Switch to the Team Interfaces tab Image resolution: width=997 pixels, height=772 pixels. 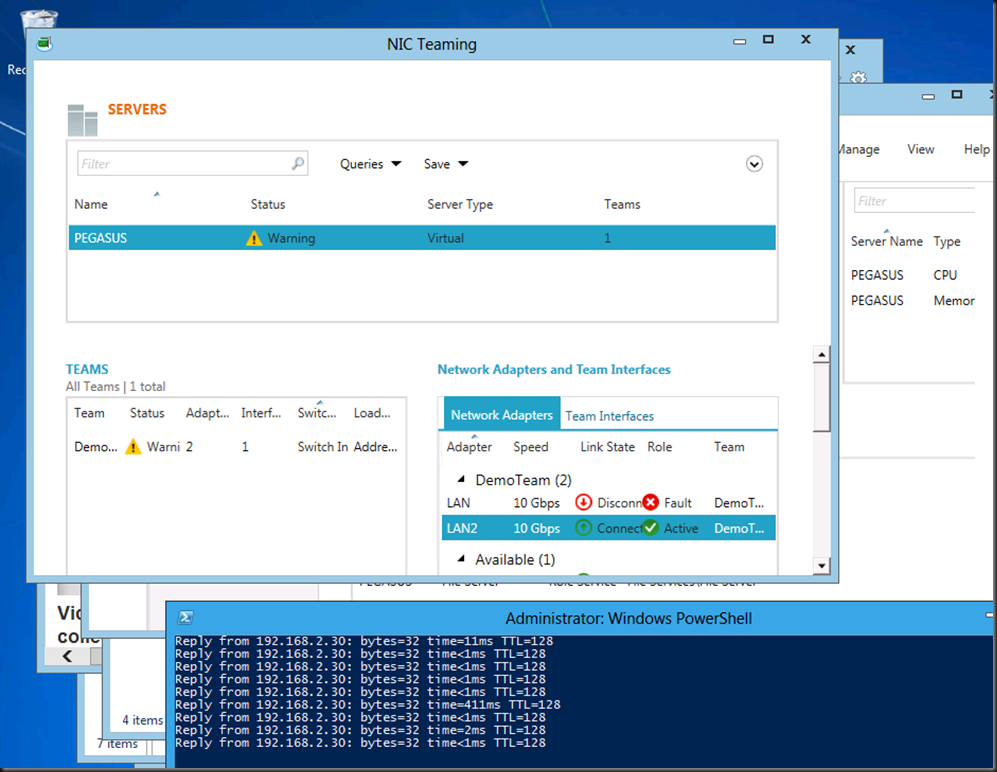pyautogui.click(x=610, y=416)
